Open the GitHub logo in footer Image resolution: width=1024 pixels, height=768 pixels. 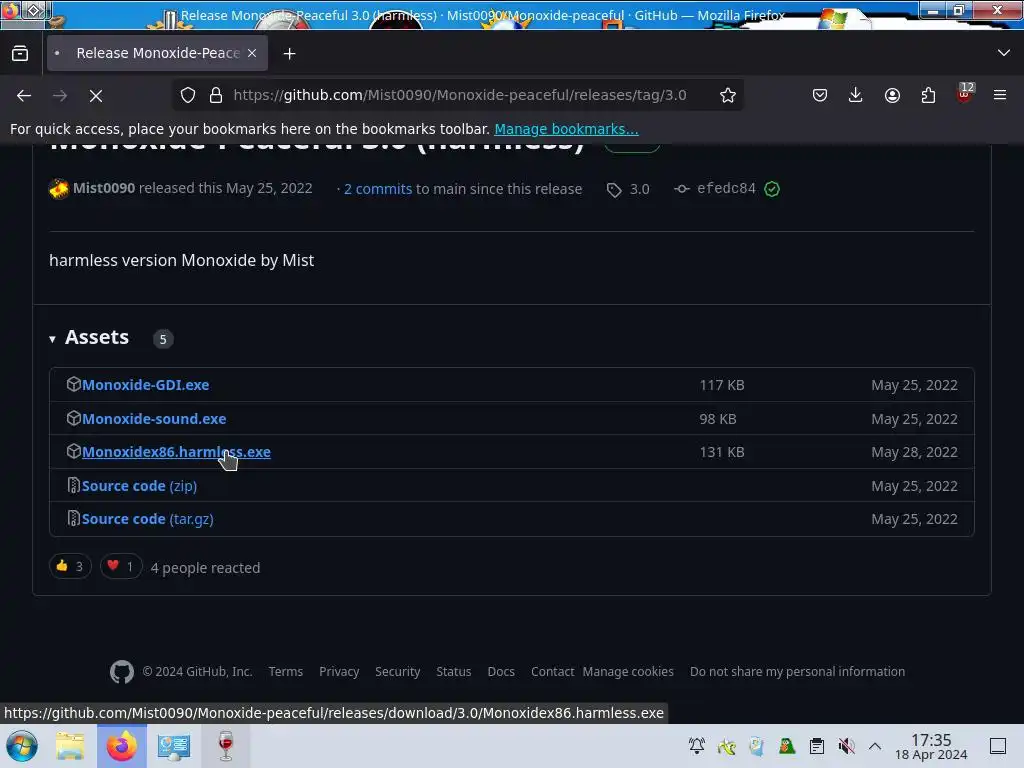tap(121, 671)
